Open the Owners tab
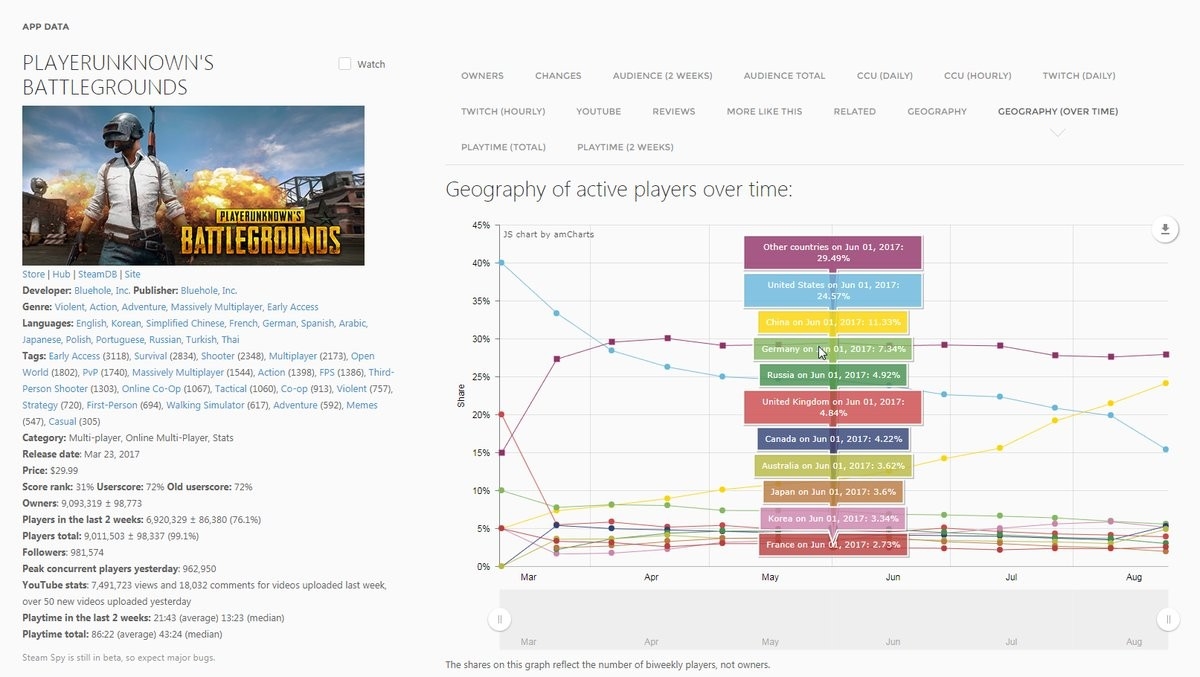The height and width of the screenshot is (677, 1200). click(x=482, y=76)
